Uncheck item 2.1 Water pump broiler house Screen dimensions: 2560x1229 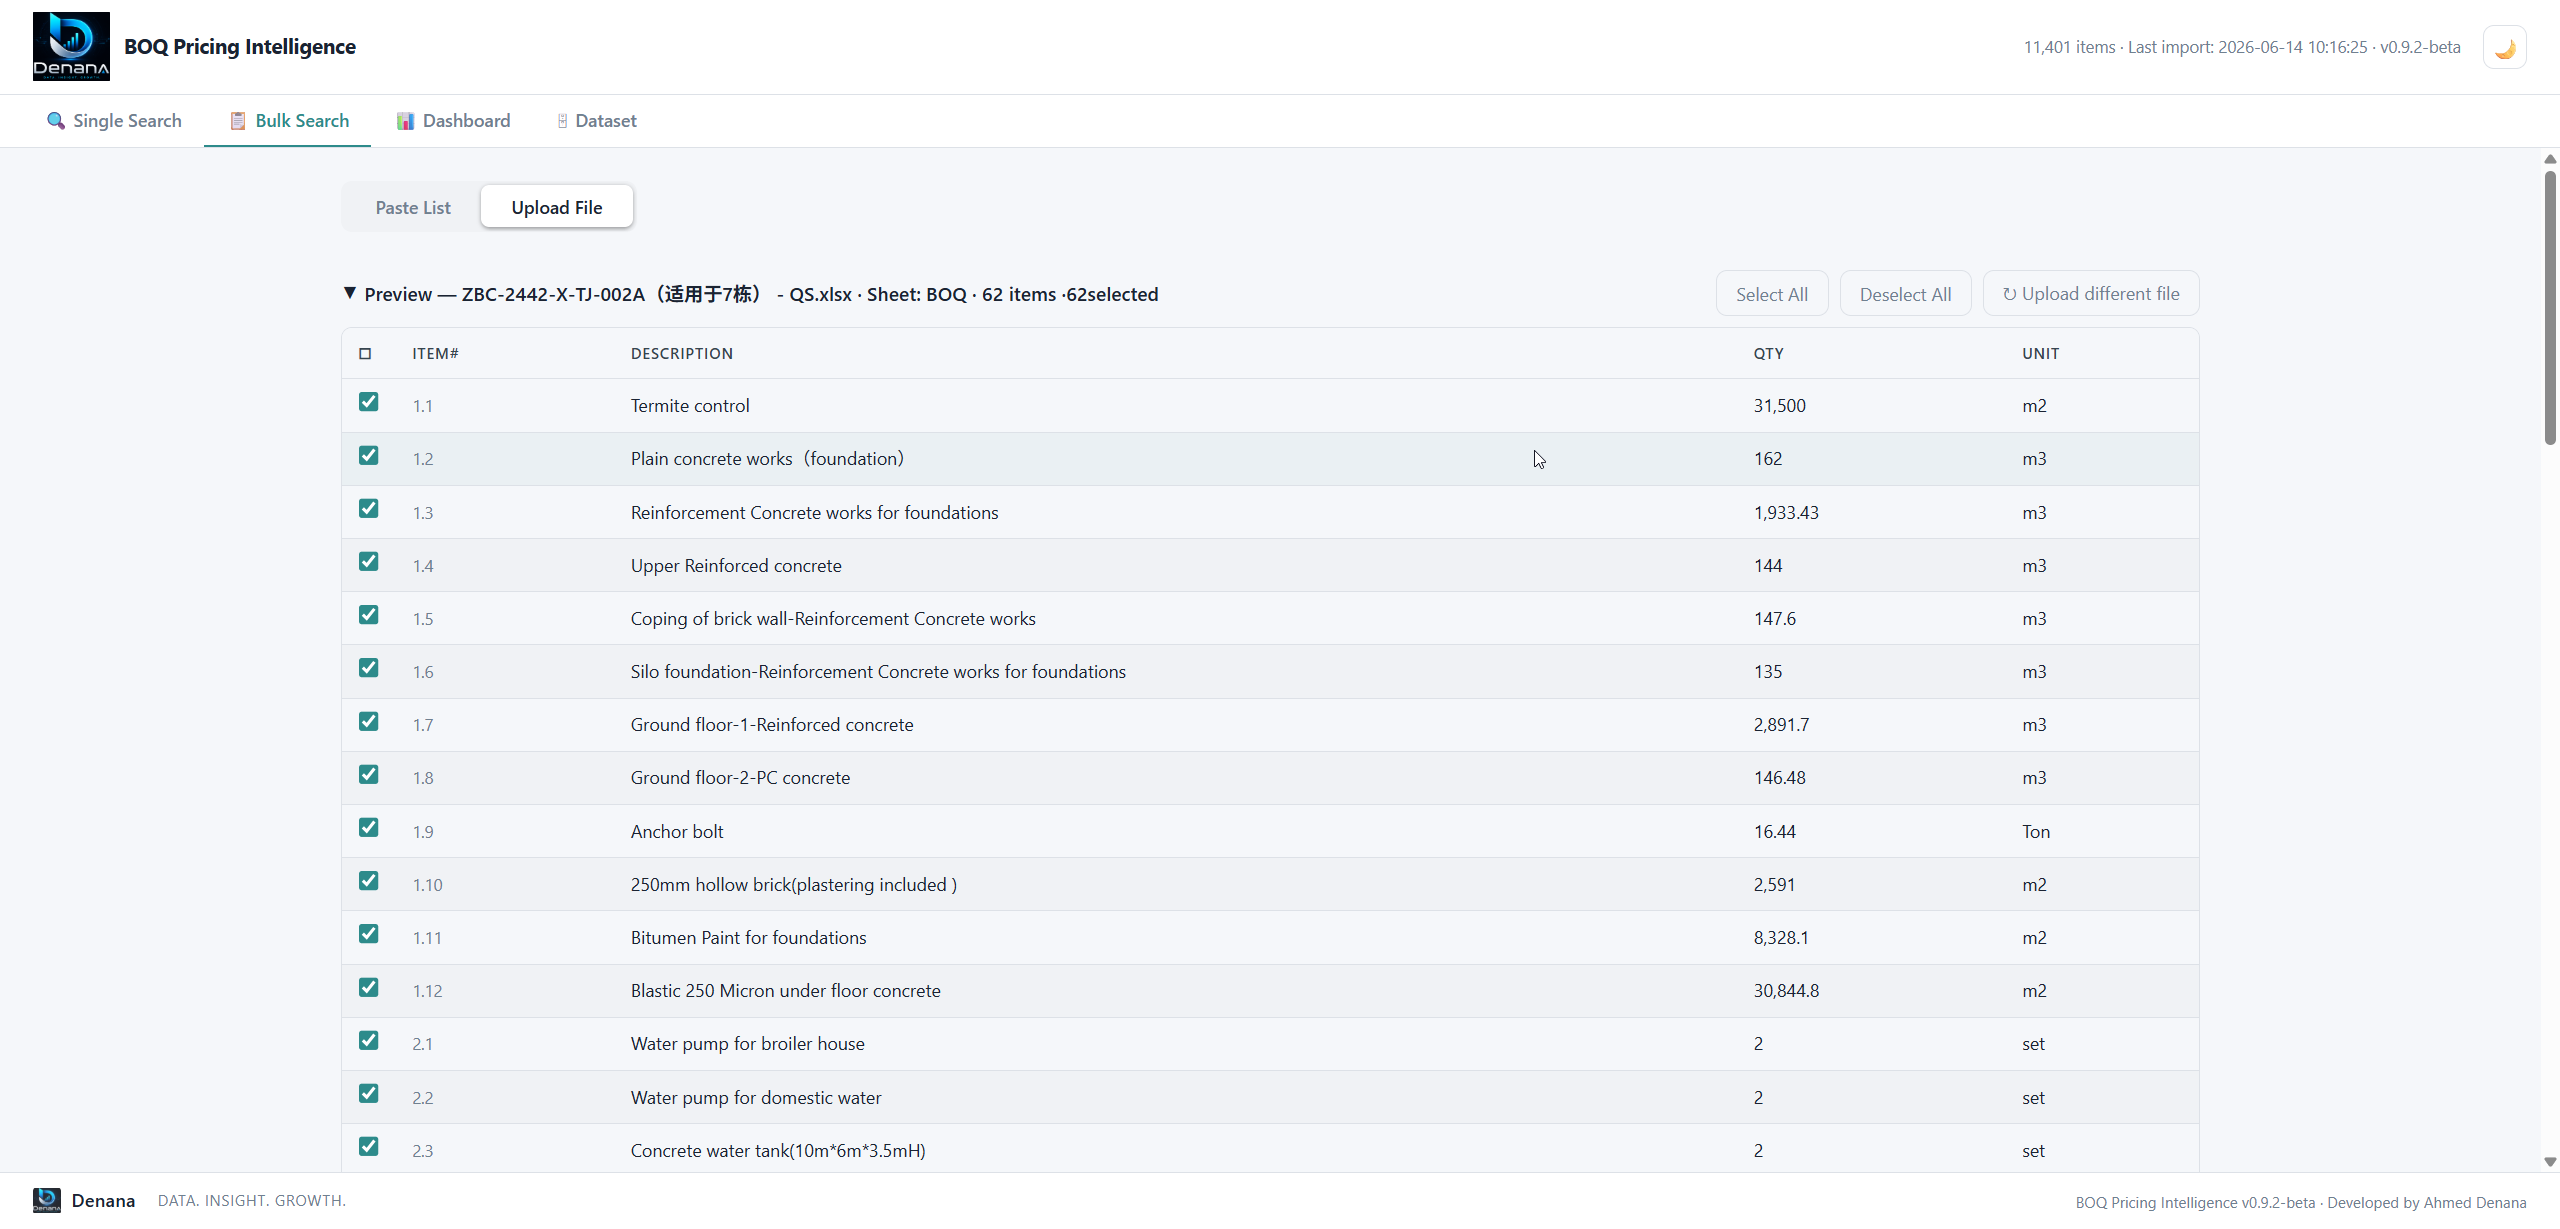[369, 1040]
